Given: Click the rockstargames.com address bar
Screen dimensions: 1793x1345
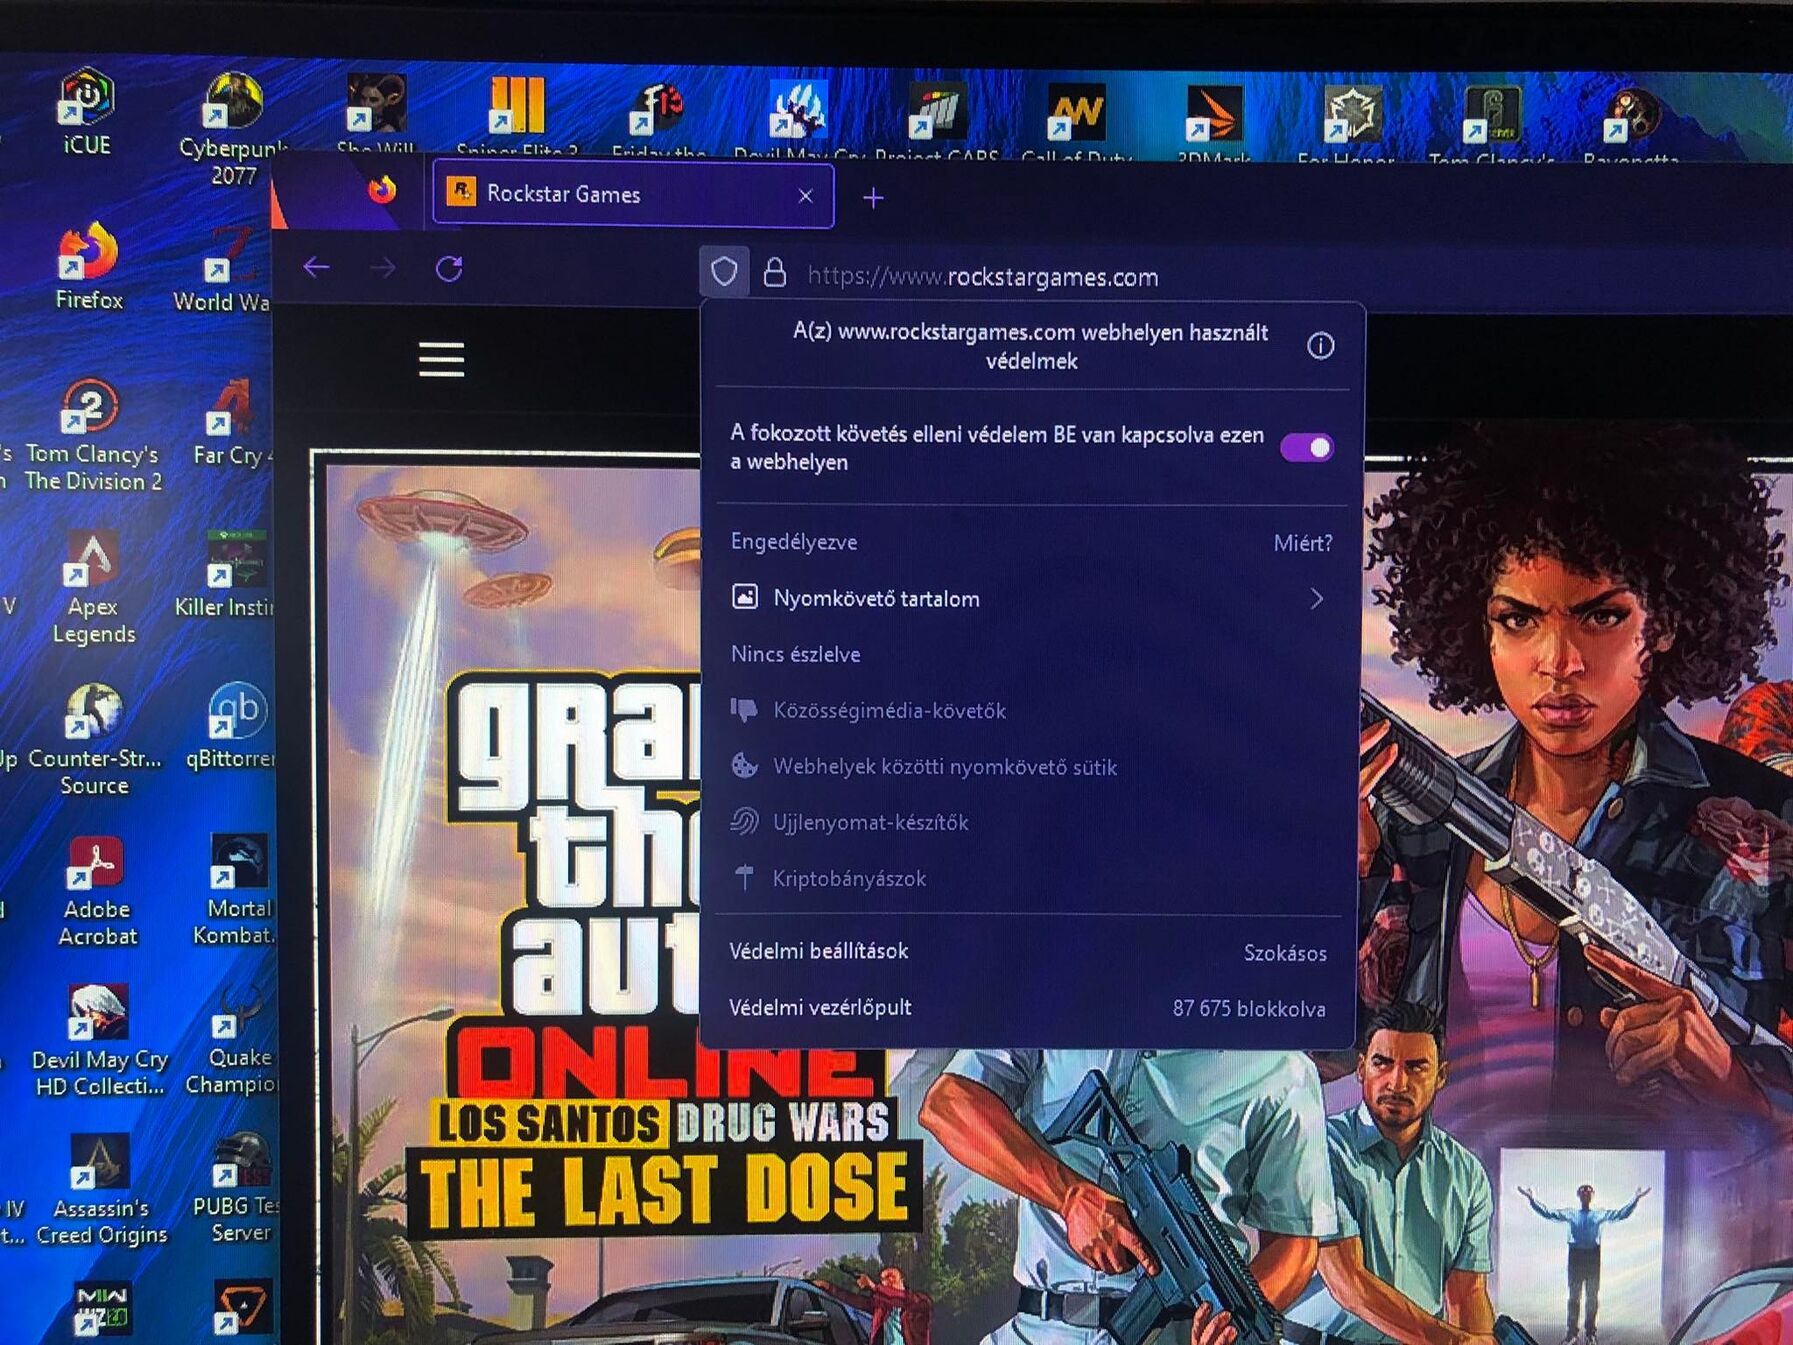Looking at the screenshot, I should (x=982, y=277).
